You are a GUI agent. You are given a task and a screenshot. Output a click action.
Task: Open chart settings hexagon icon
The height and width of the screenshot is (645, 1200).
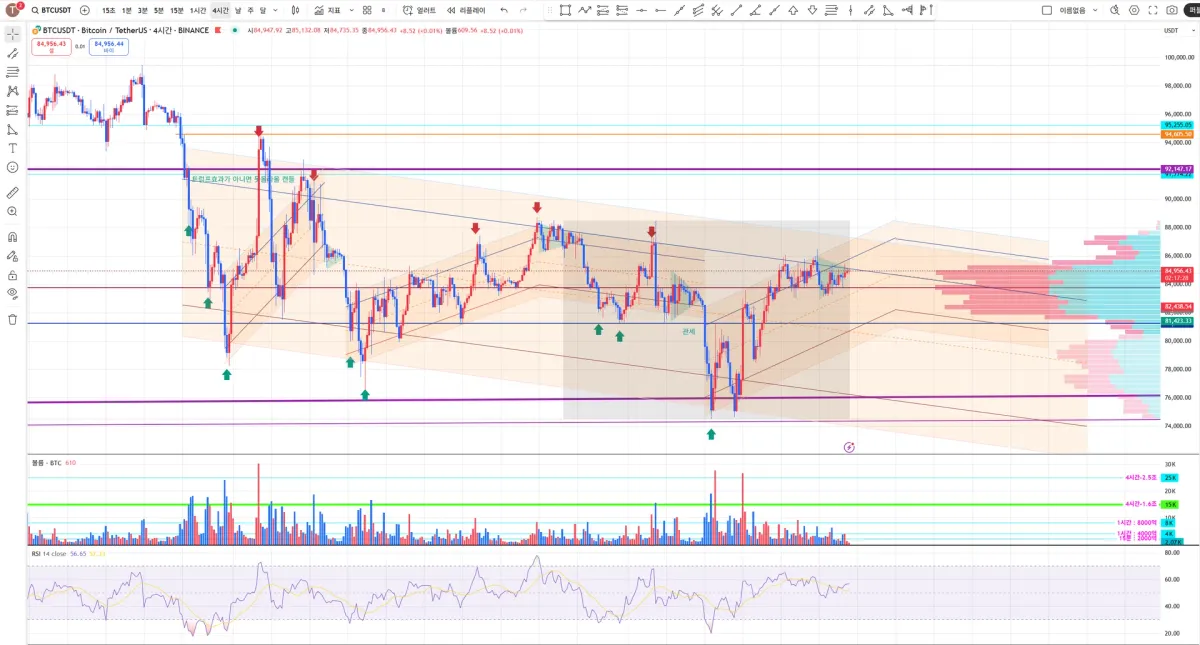click(1134, 10)
